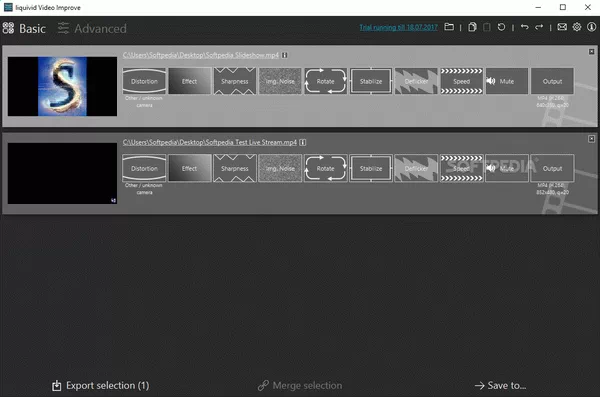
Task: Click the reset icon in toolbar
Action: tap(501, 27)
